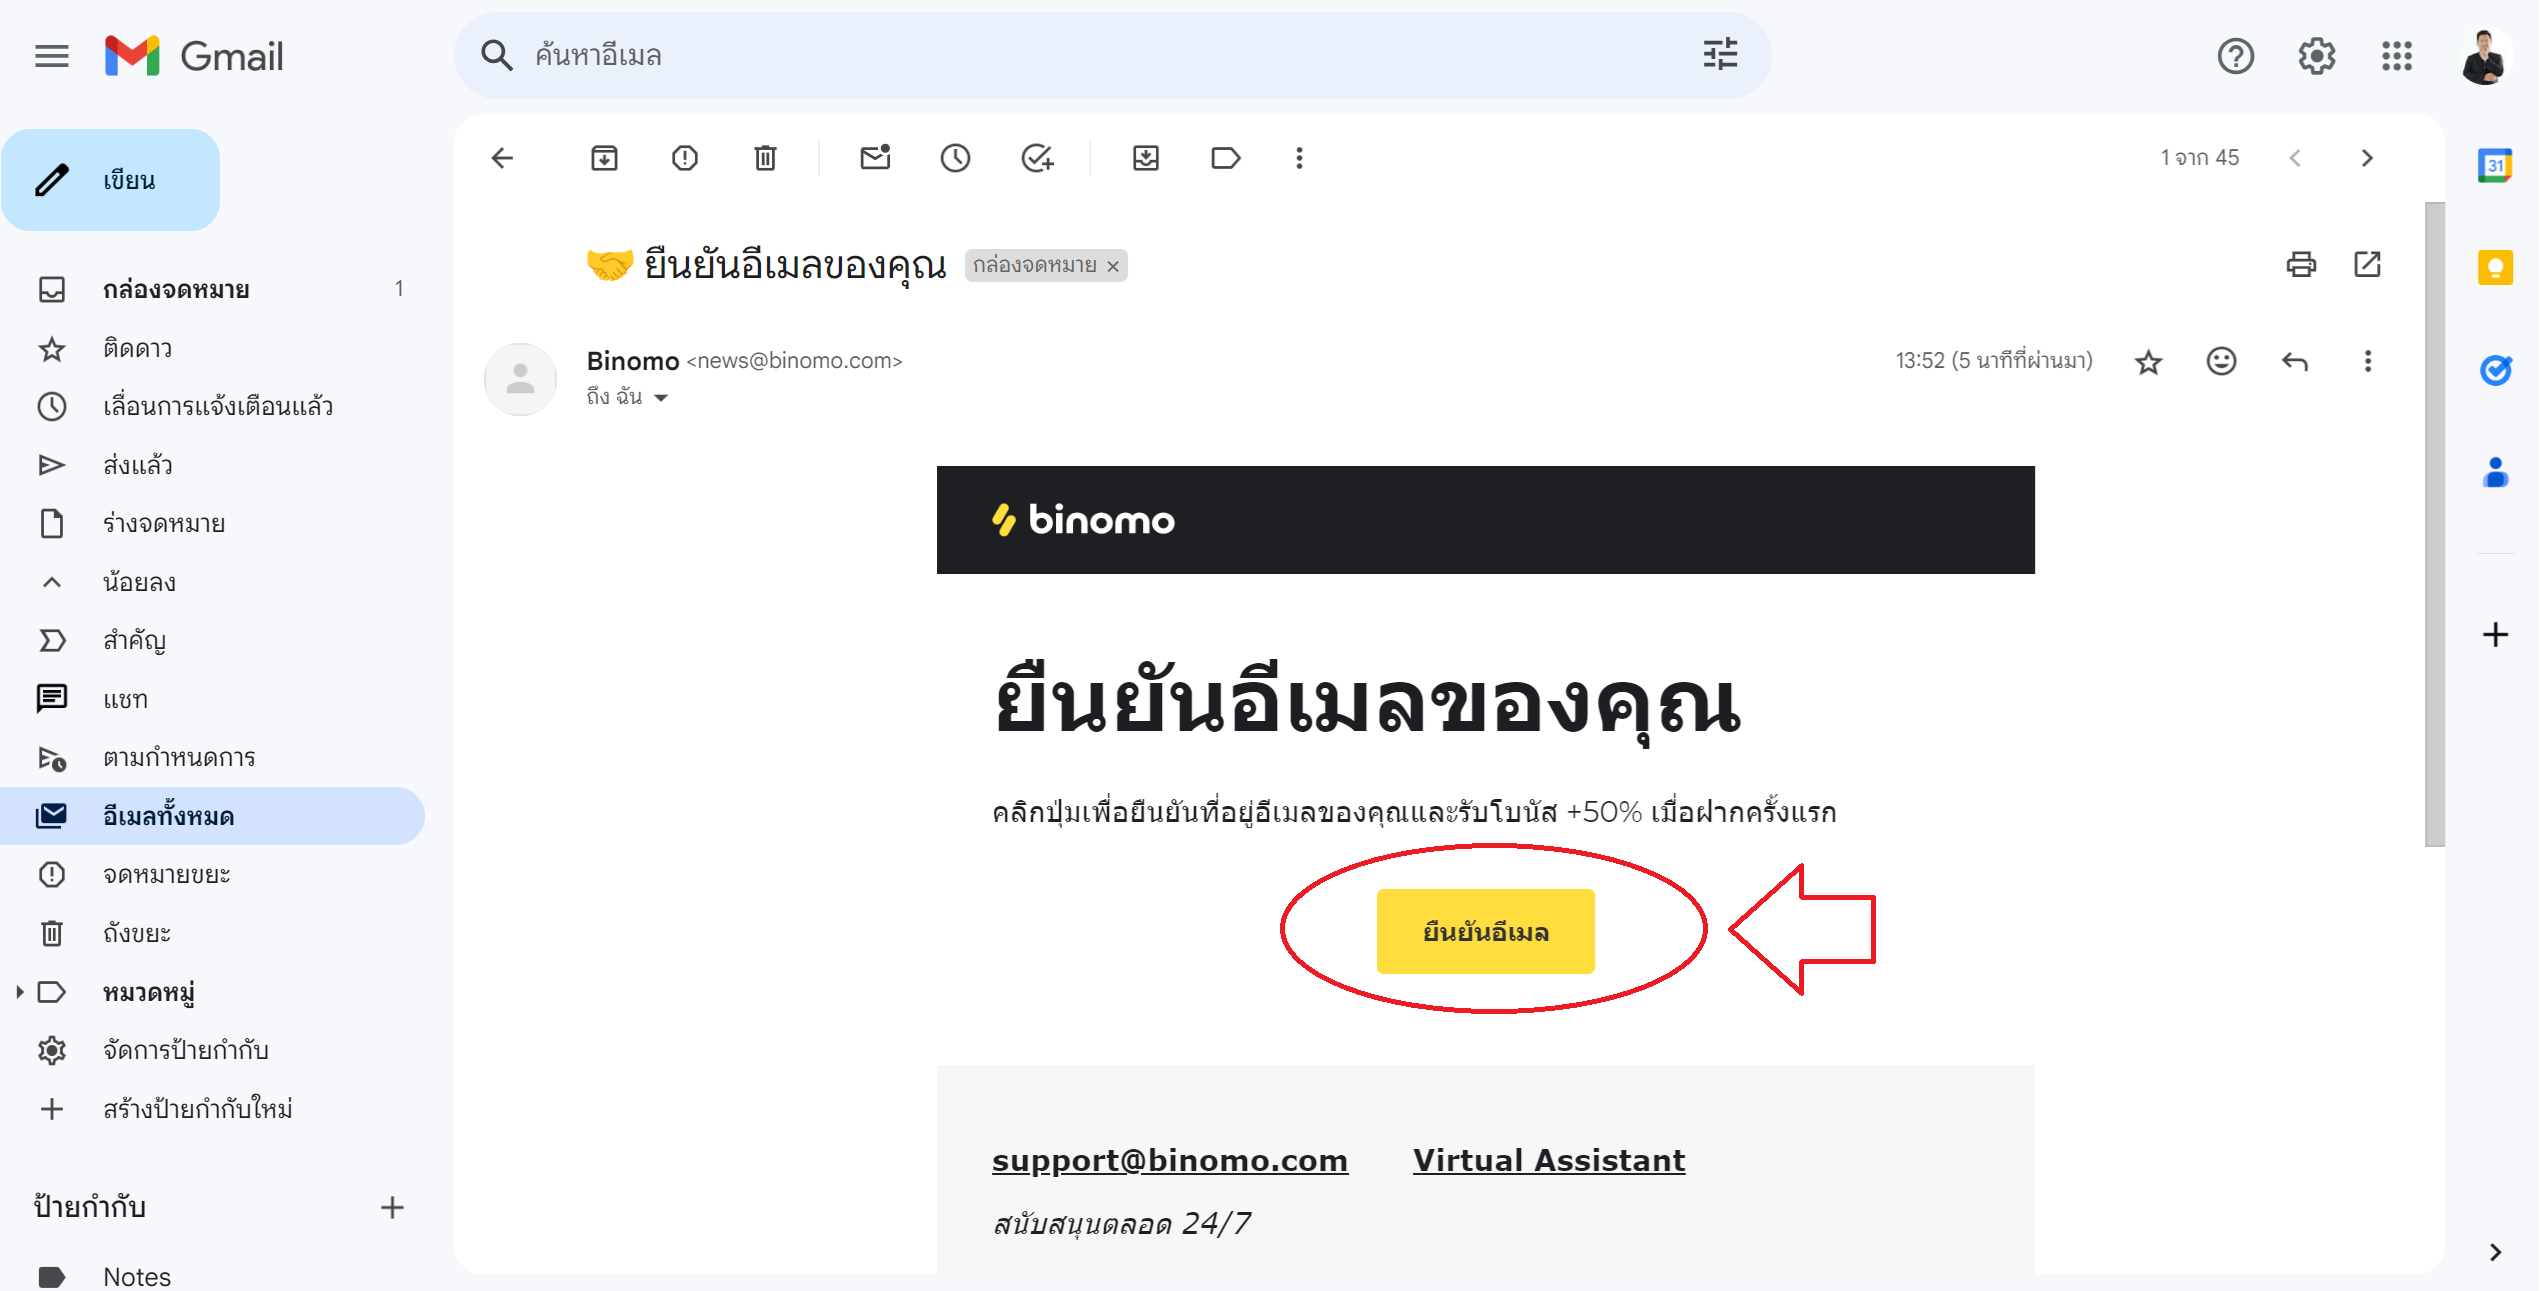
Task: Collapse the folder list with น้อยลง
Action: tap(213, 582)
